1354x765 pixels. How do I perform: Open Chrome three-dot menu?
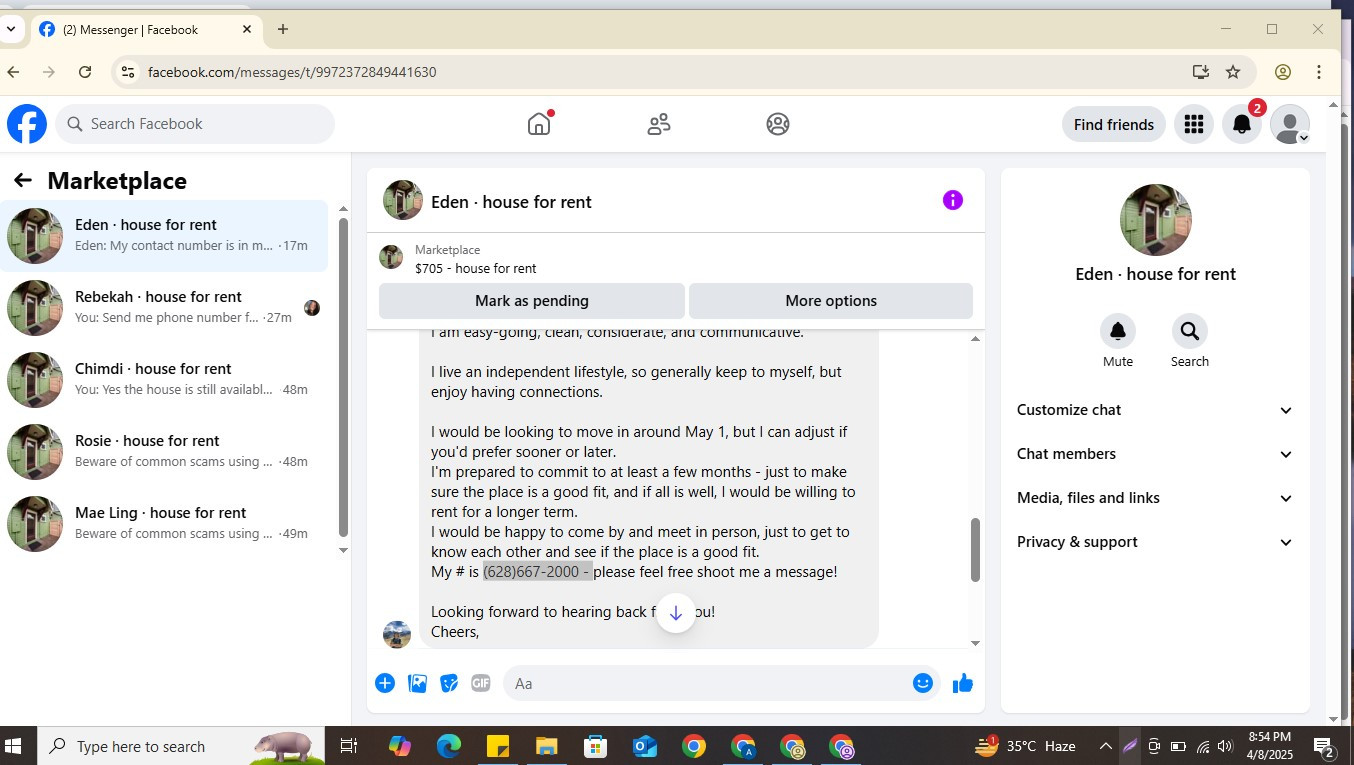click(x=1319, y=72)
